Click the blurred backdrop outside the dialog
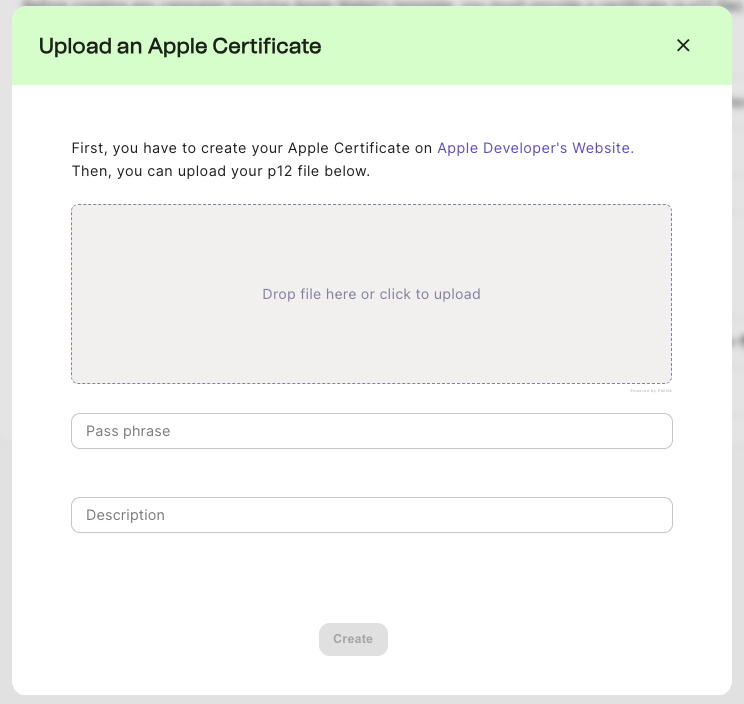The width and height of the screenshot is (744, 704). (738, 350)
